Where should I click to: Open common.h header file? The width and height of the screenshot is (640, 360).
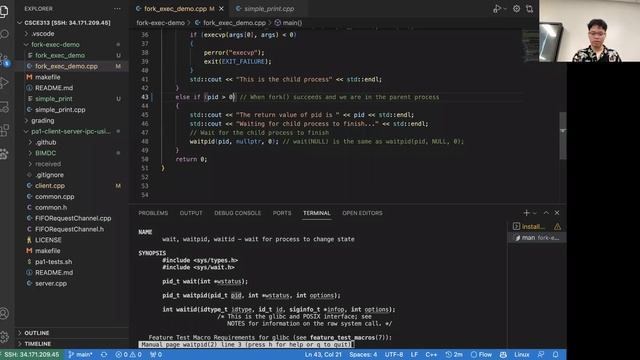click(x=71, y=207)
